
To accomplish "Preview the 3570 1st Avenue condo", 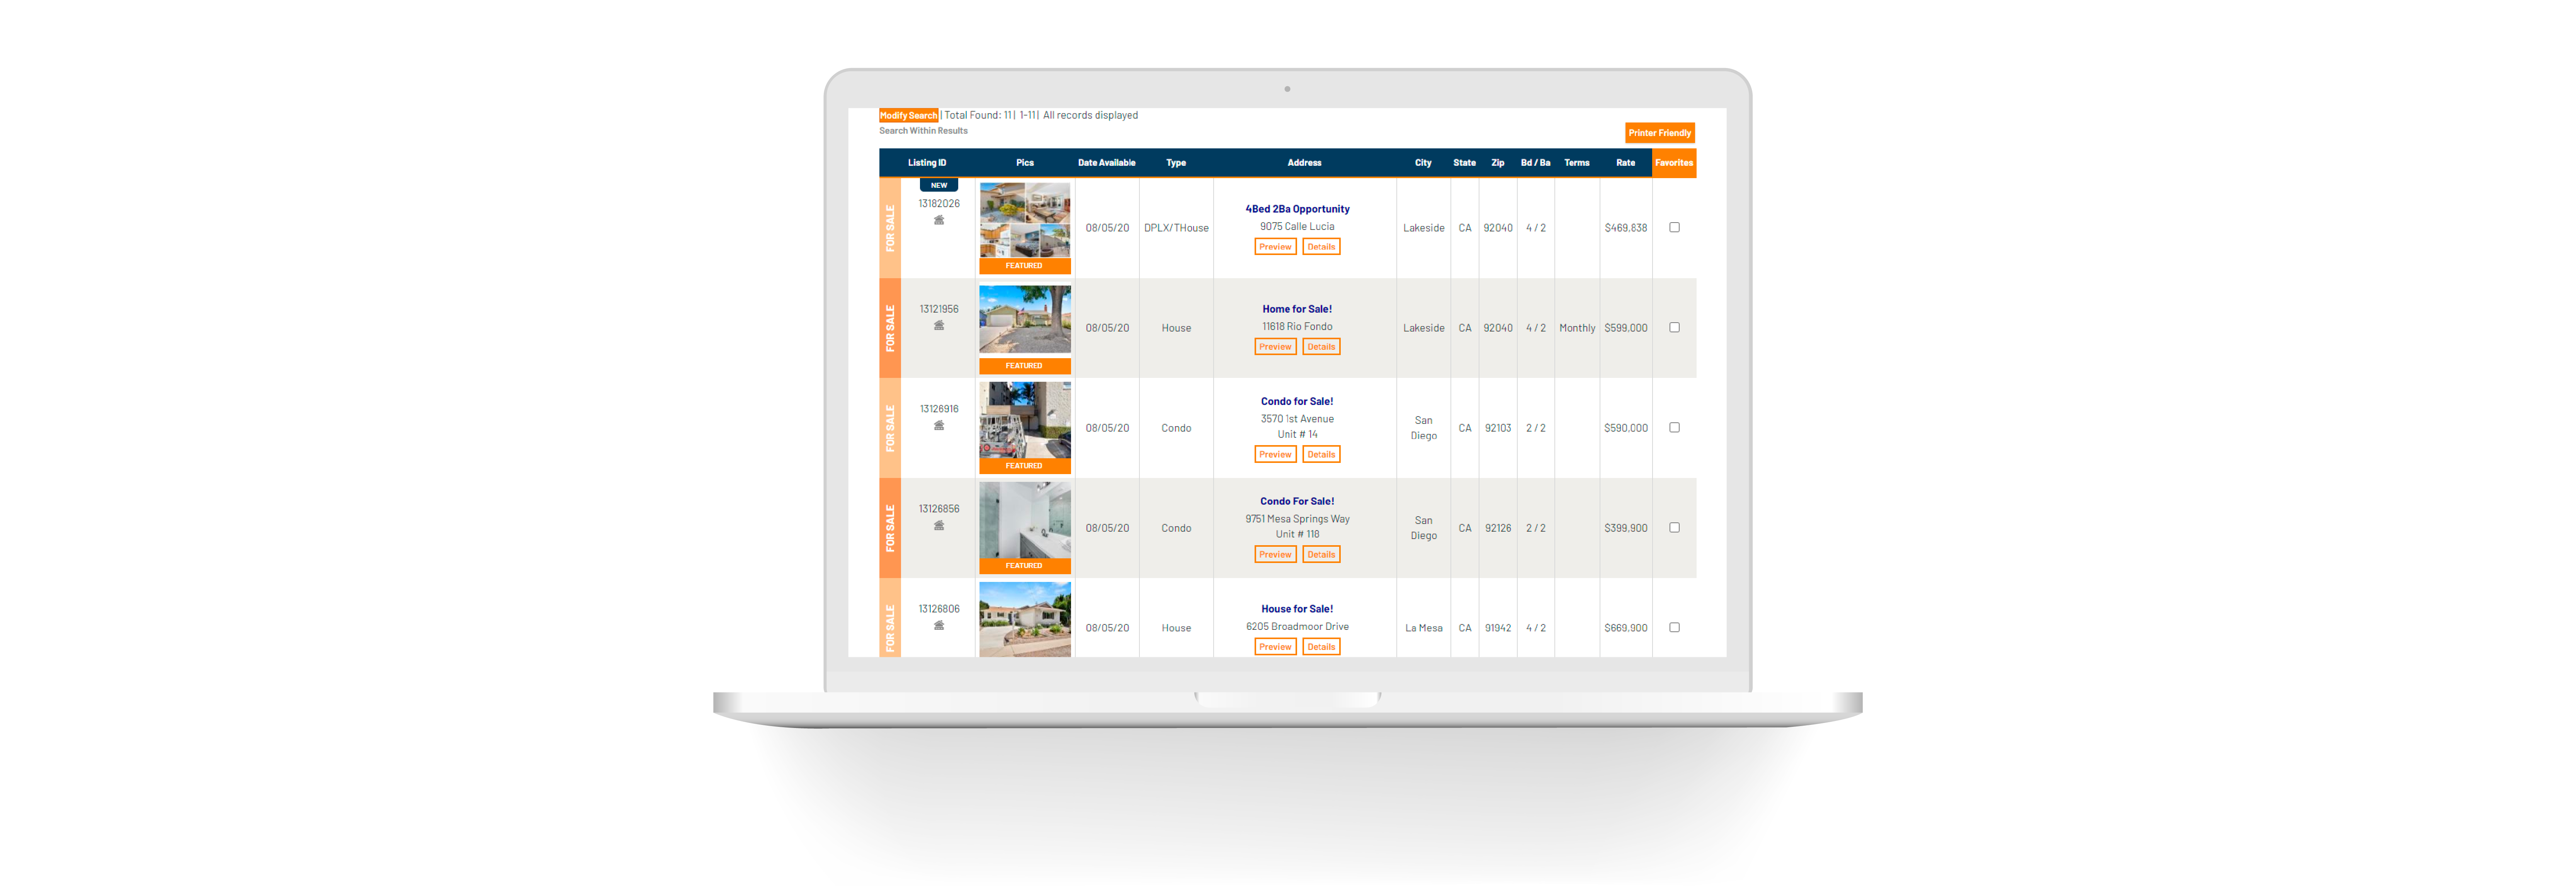I will (1275, 454).
